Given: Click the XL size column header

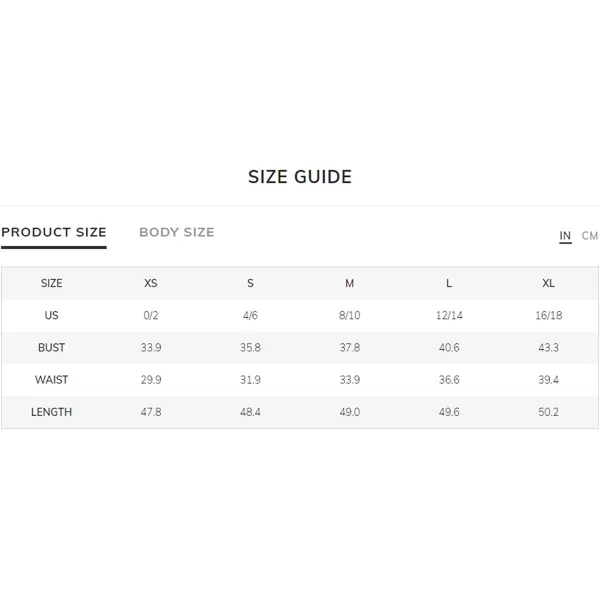Looking at the screenshot, I should (x=548, y=283).
